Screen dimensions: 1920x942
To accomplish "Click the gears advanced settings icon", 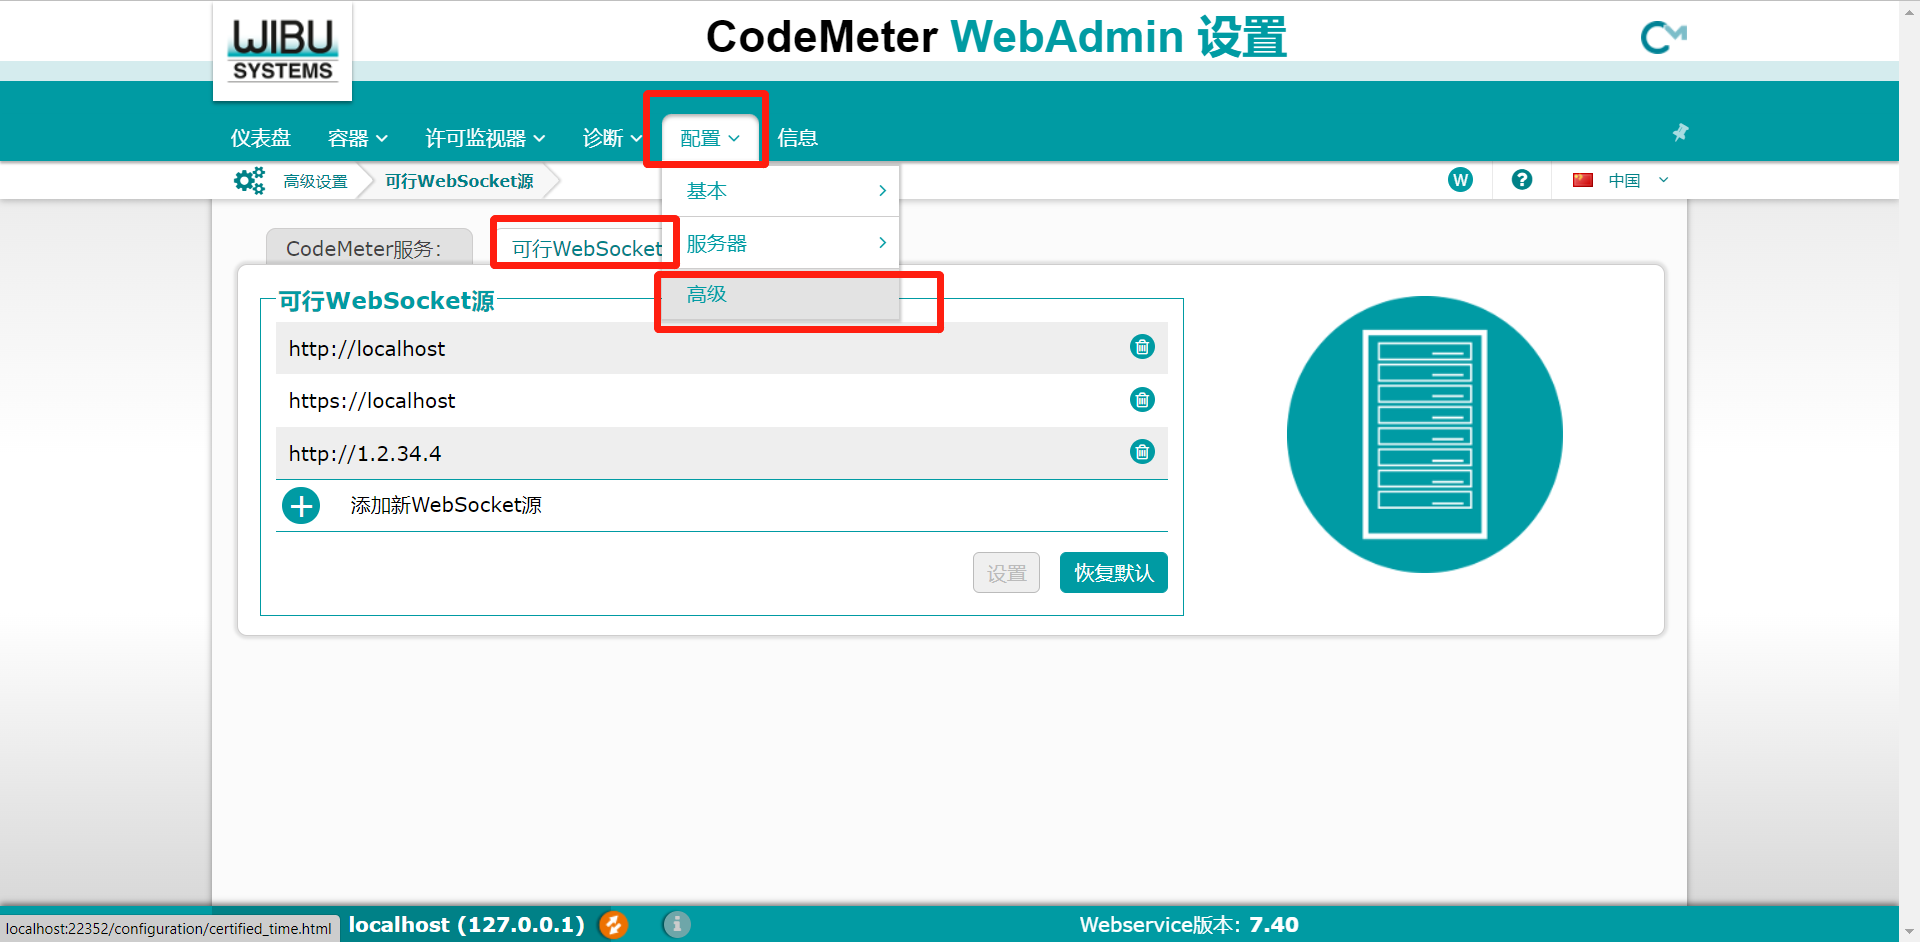I will pos(249,181).
